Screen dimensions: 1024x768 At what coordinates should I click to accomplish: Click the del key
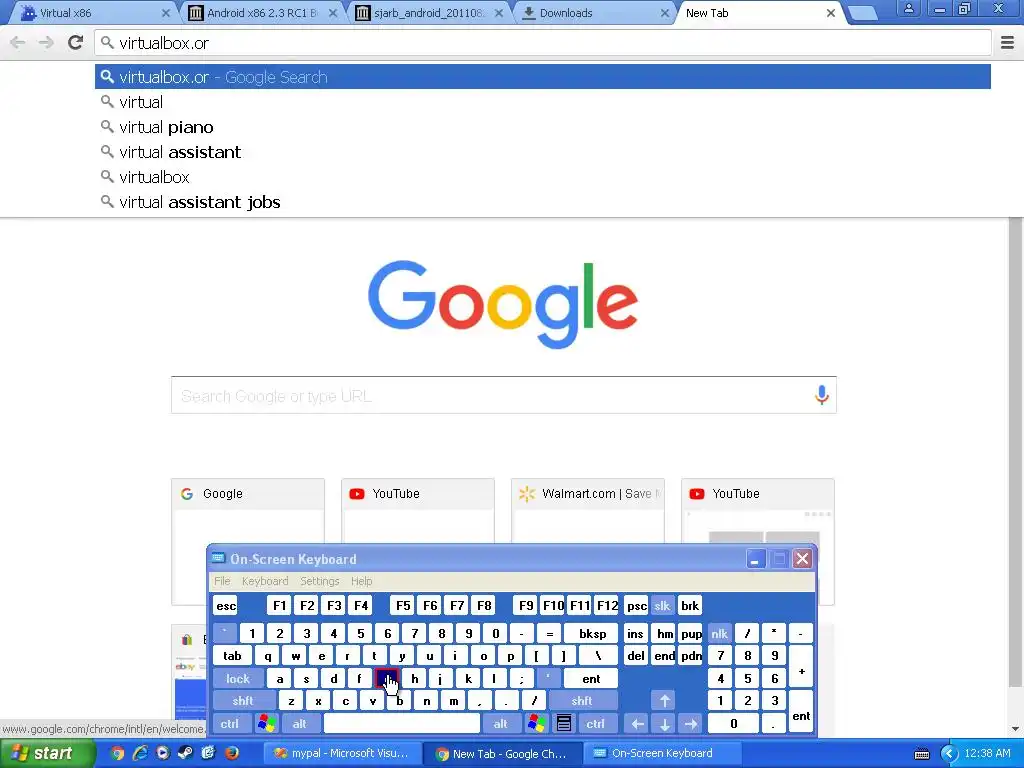click(x=636, y=656)
